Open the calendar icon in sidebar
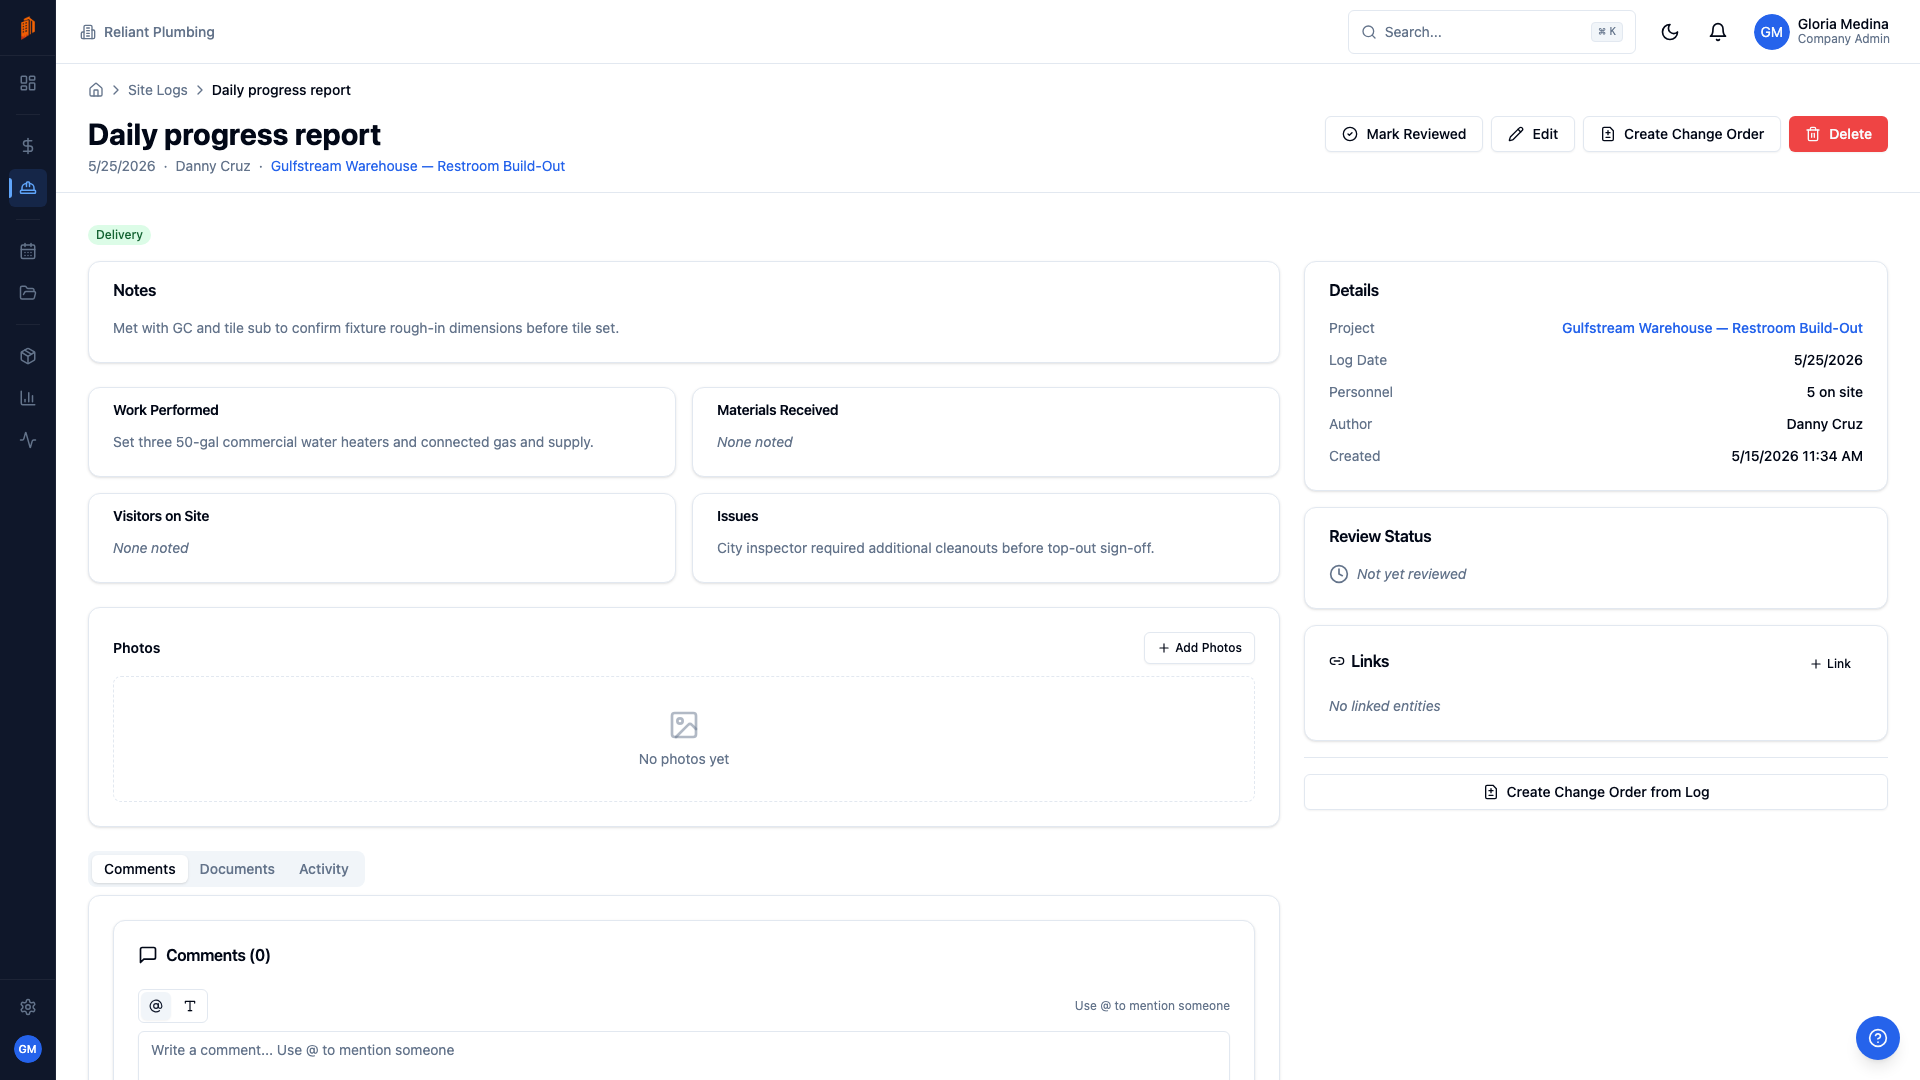The image size is (1920, 1080). coord(28,251)
